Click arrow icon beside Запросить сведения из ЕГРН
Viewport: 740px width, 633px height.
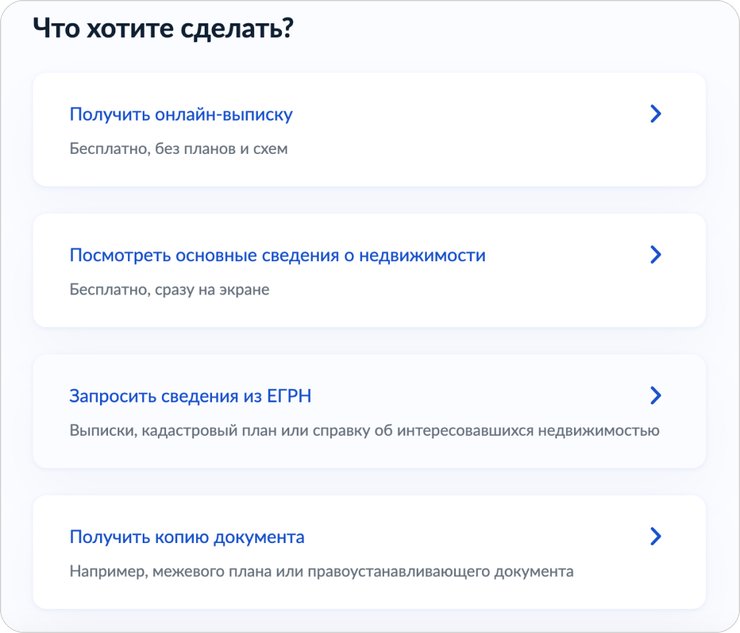(656, 396)
